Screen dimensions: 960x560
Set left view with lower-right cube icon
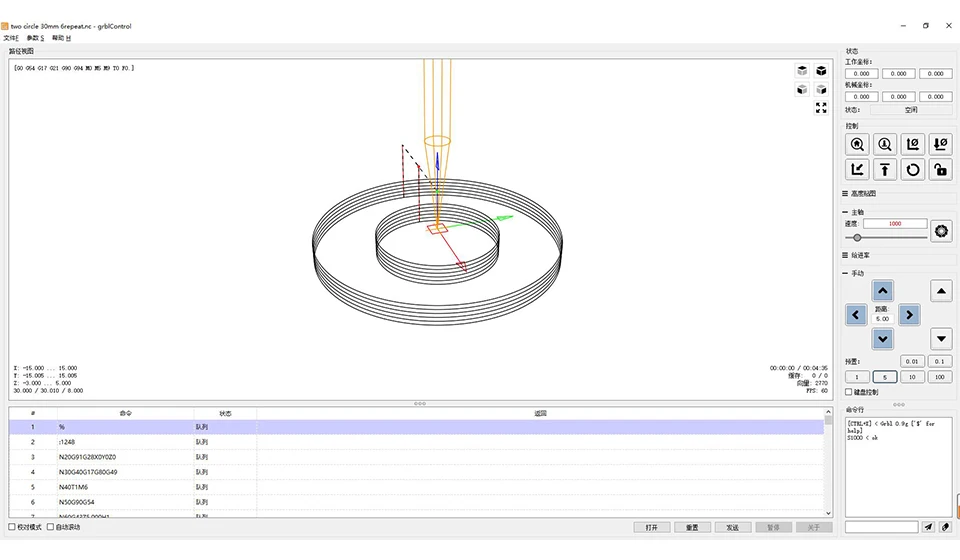[x=821, y=89]
